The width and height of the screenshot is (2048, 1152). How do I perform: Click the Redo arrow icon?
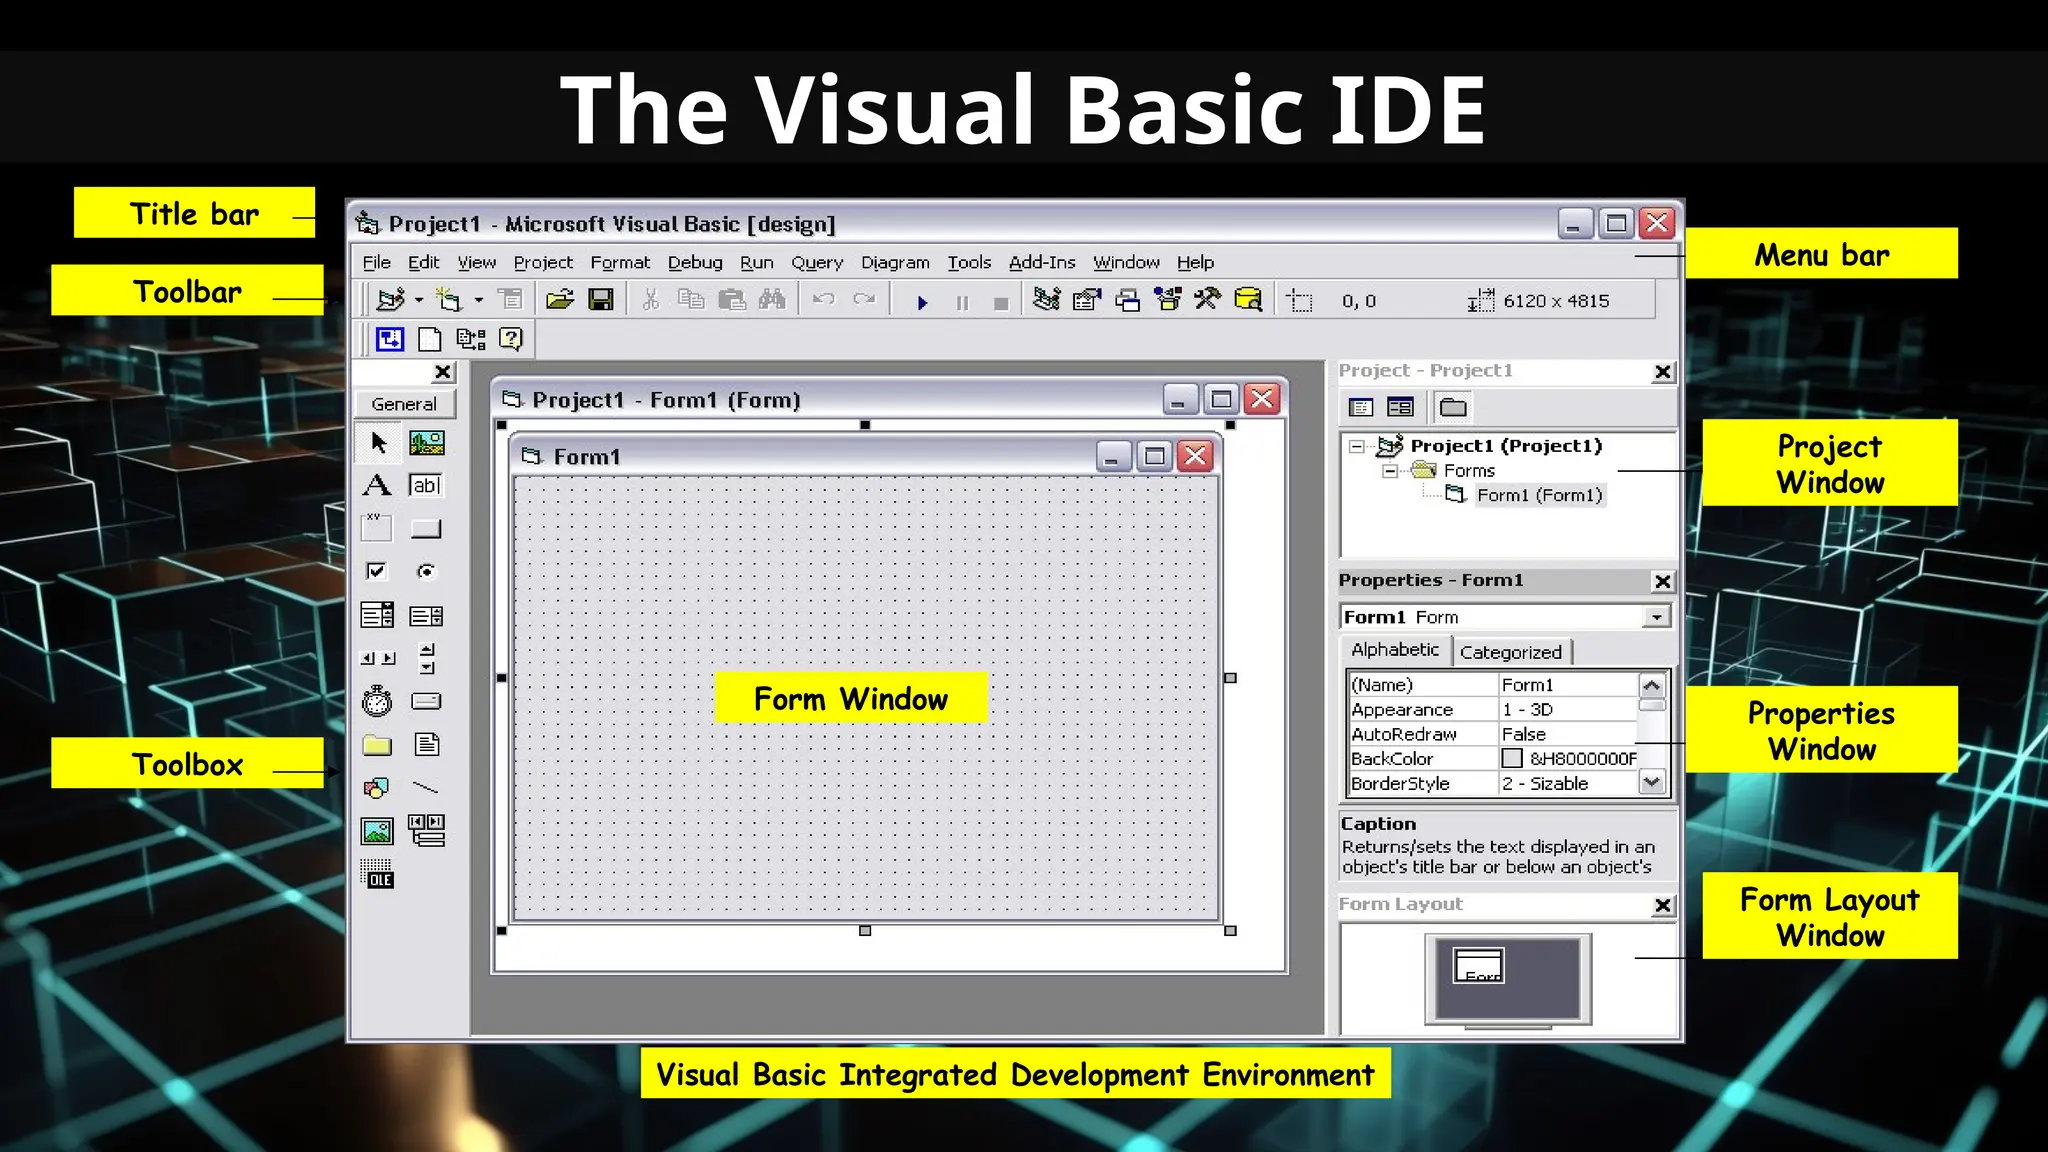(x=864, y=300)
